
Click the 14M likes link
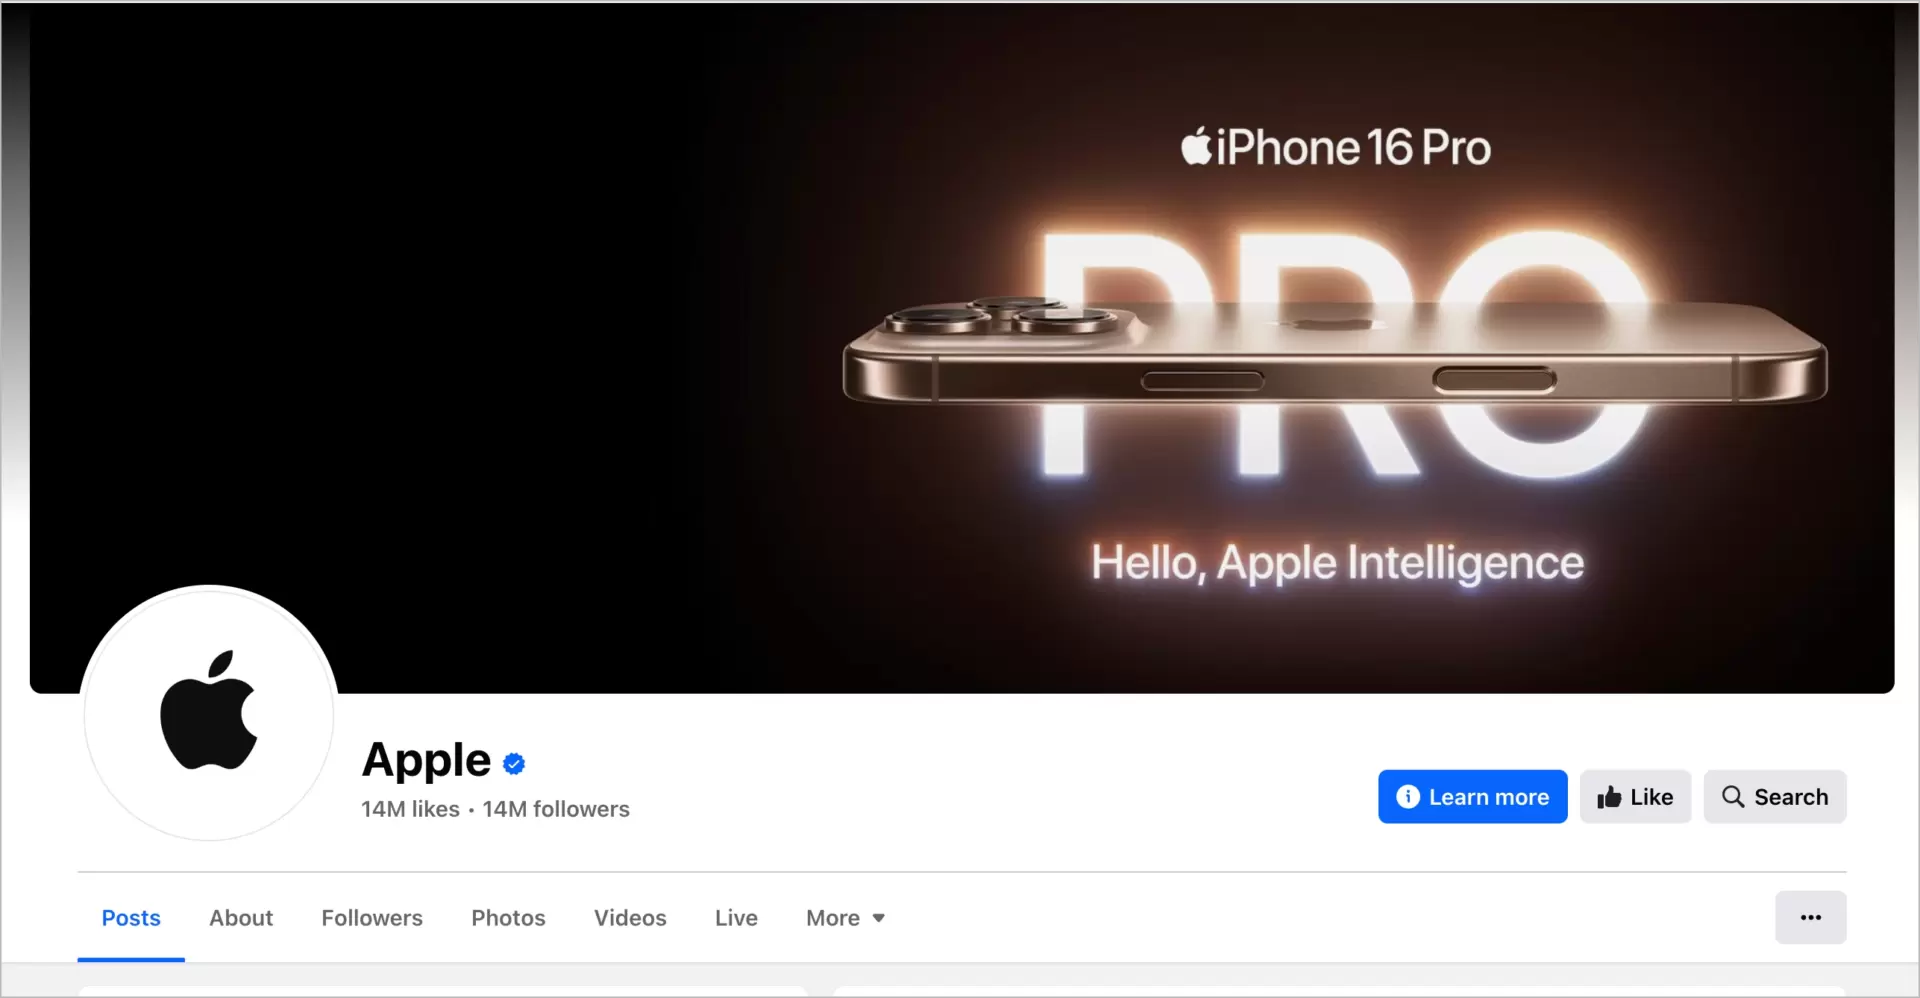410,809
